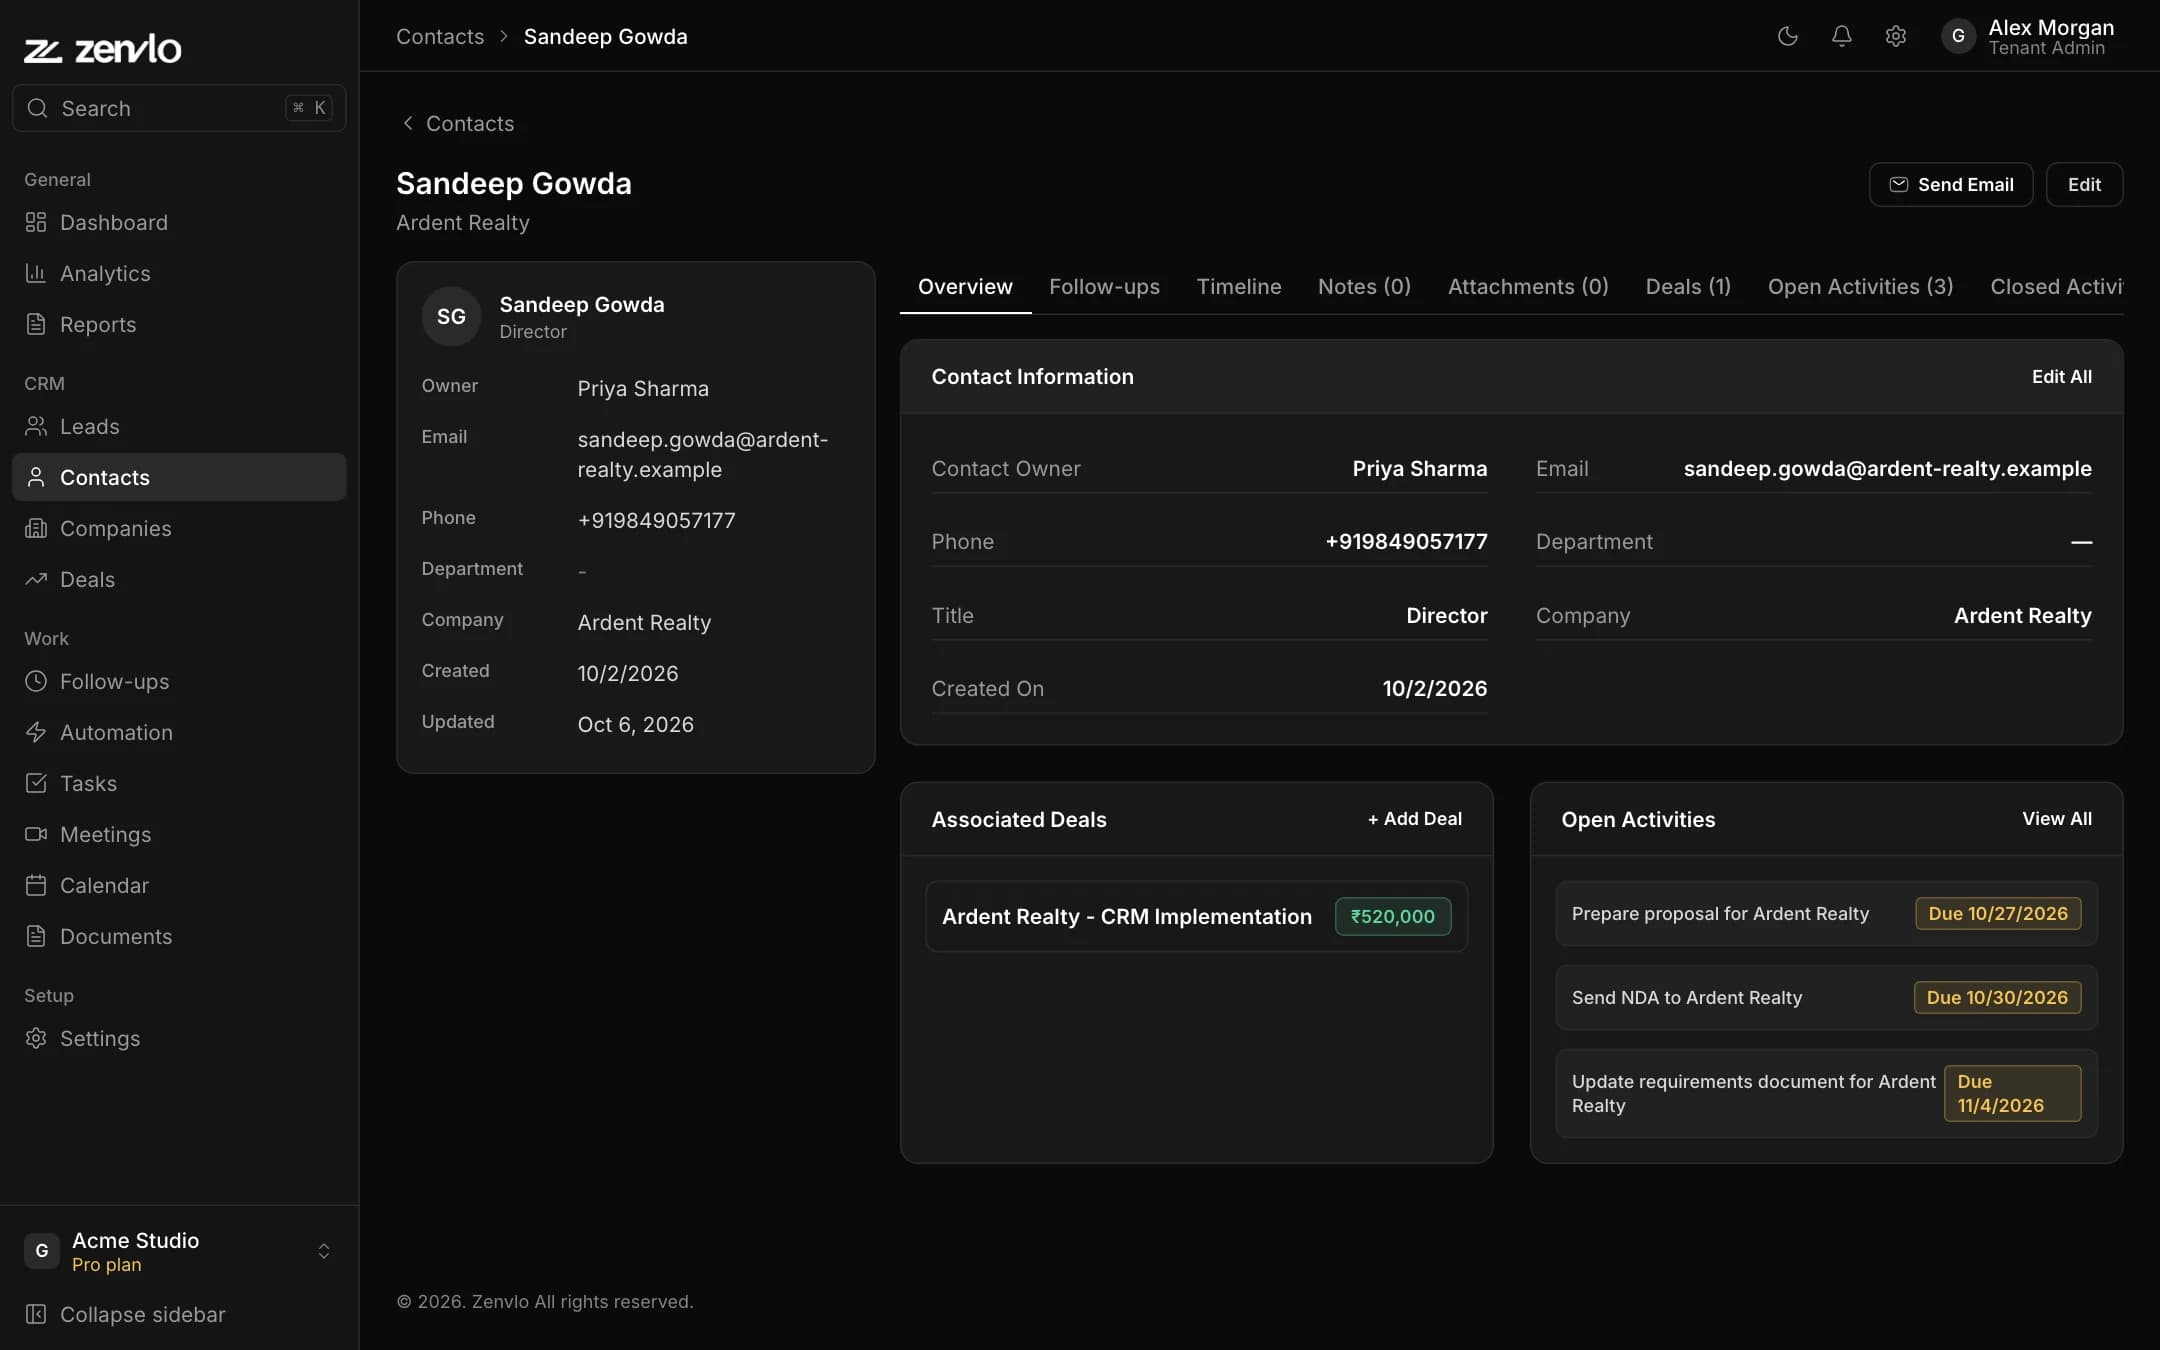Go back via Contacts chevron link
The width and height of the screenshot is (2160, 1350).
click(458, 123)
